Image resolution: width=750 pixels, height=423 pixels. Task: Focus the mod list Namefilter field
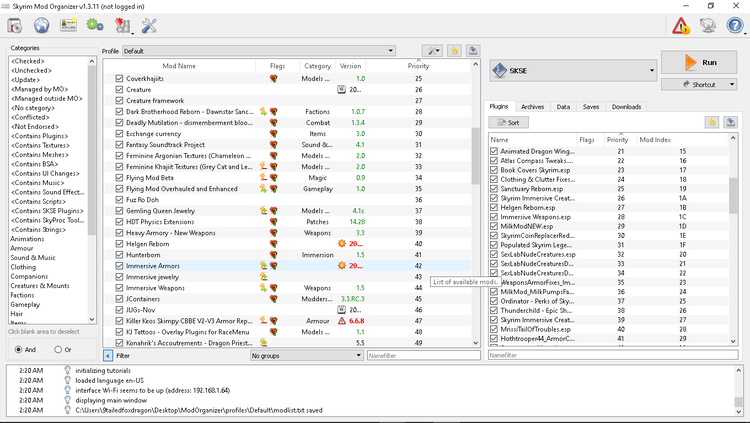tap(424, 356)
